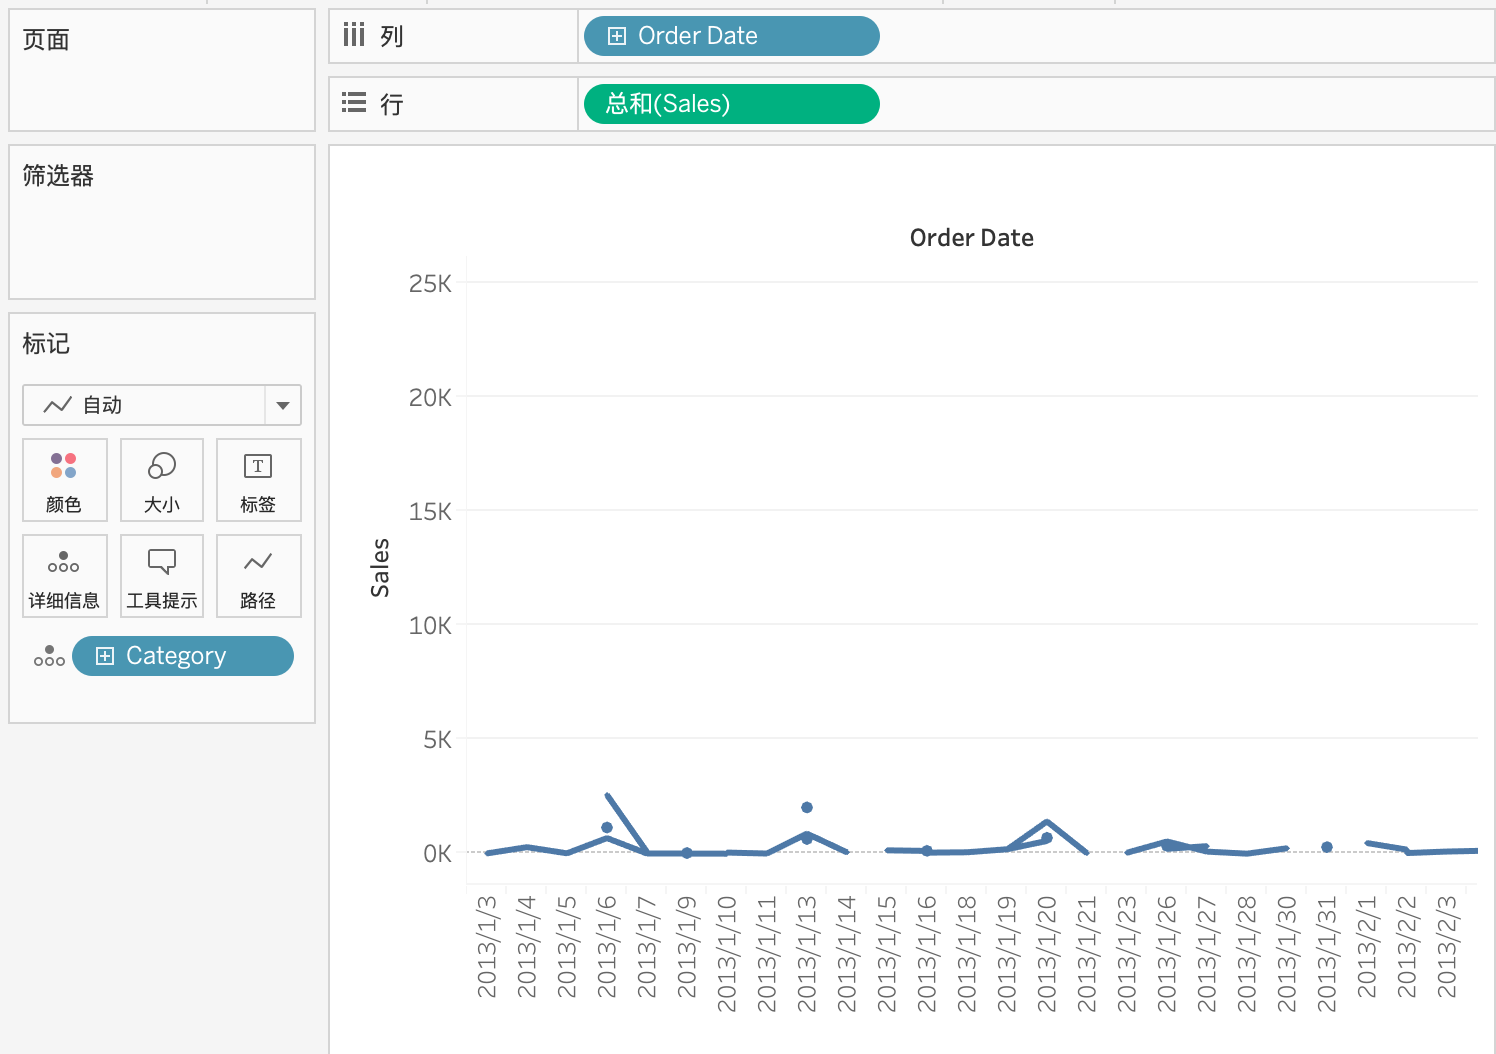Click the columns (列) shelf icon
This screenshot has height=1054, width=1496.
(354, 35)
